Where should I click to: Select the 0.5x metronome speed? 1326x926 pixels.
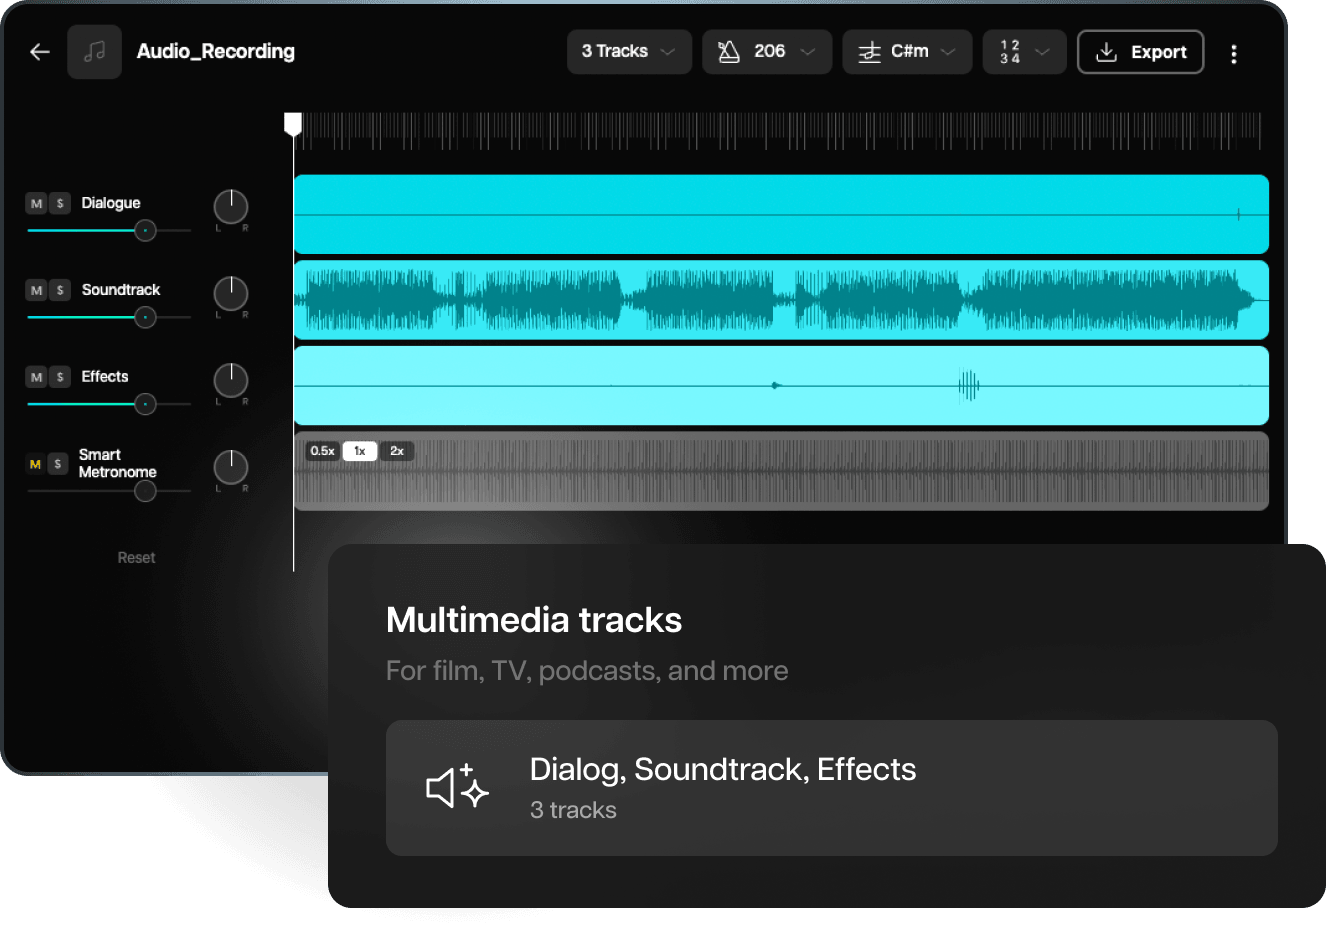pyautogui.click(x=322, y=451)
